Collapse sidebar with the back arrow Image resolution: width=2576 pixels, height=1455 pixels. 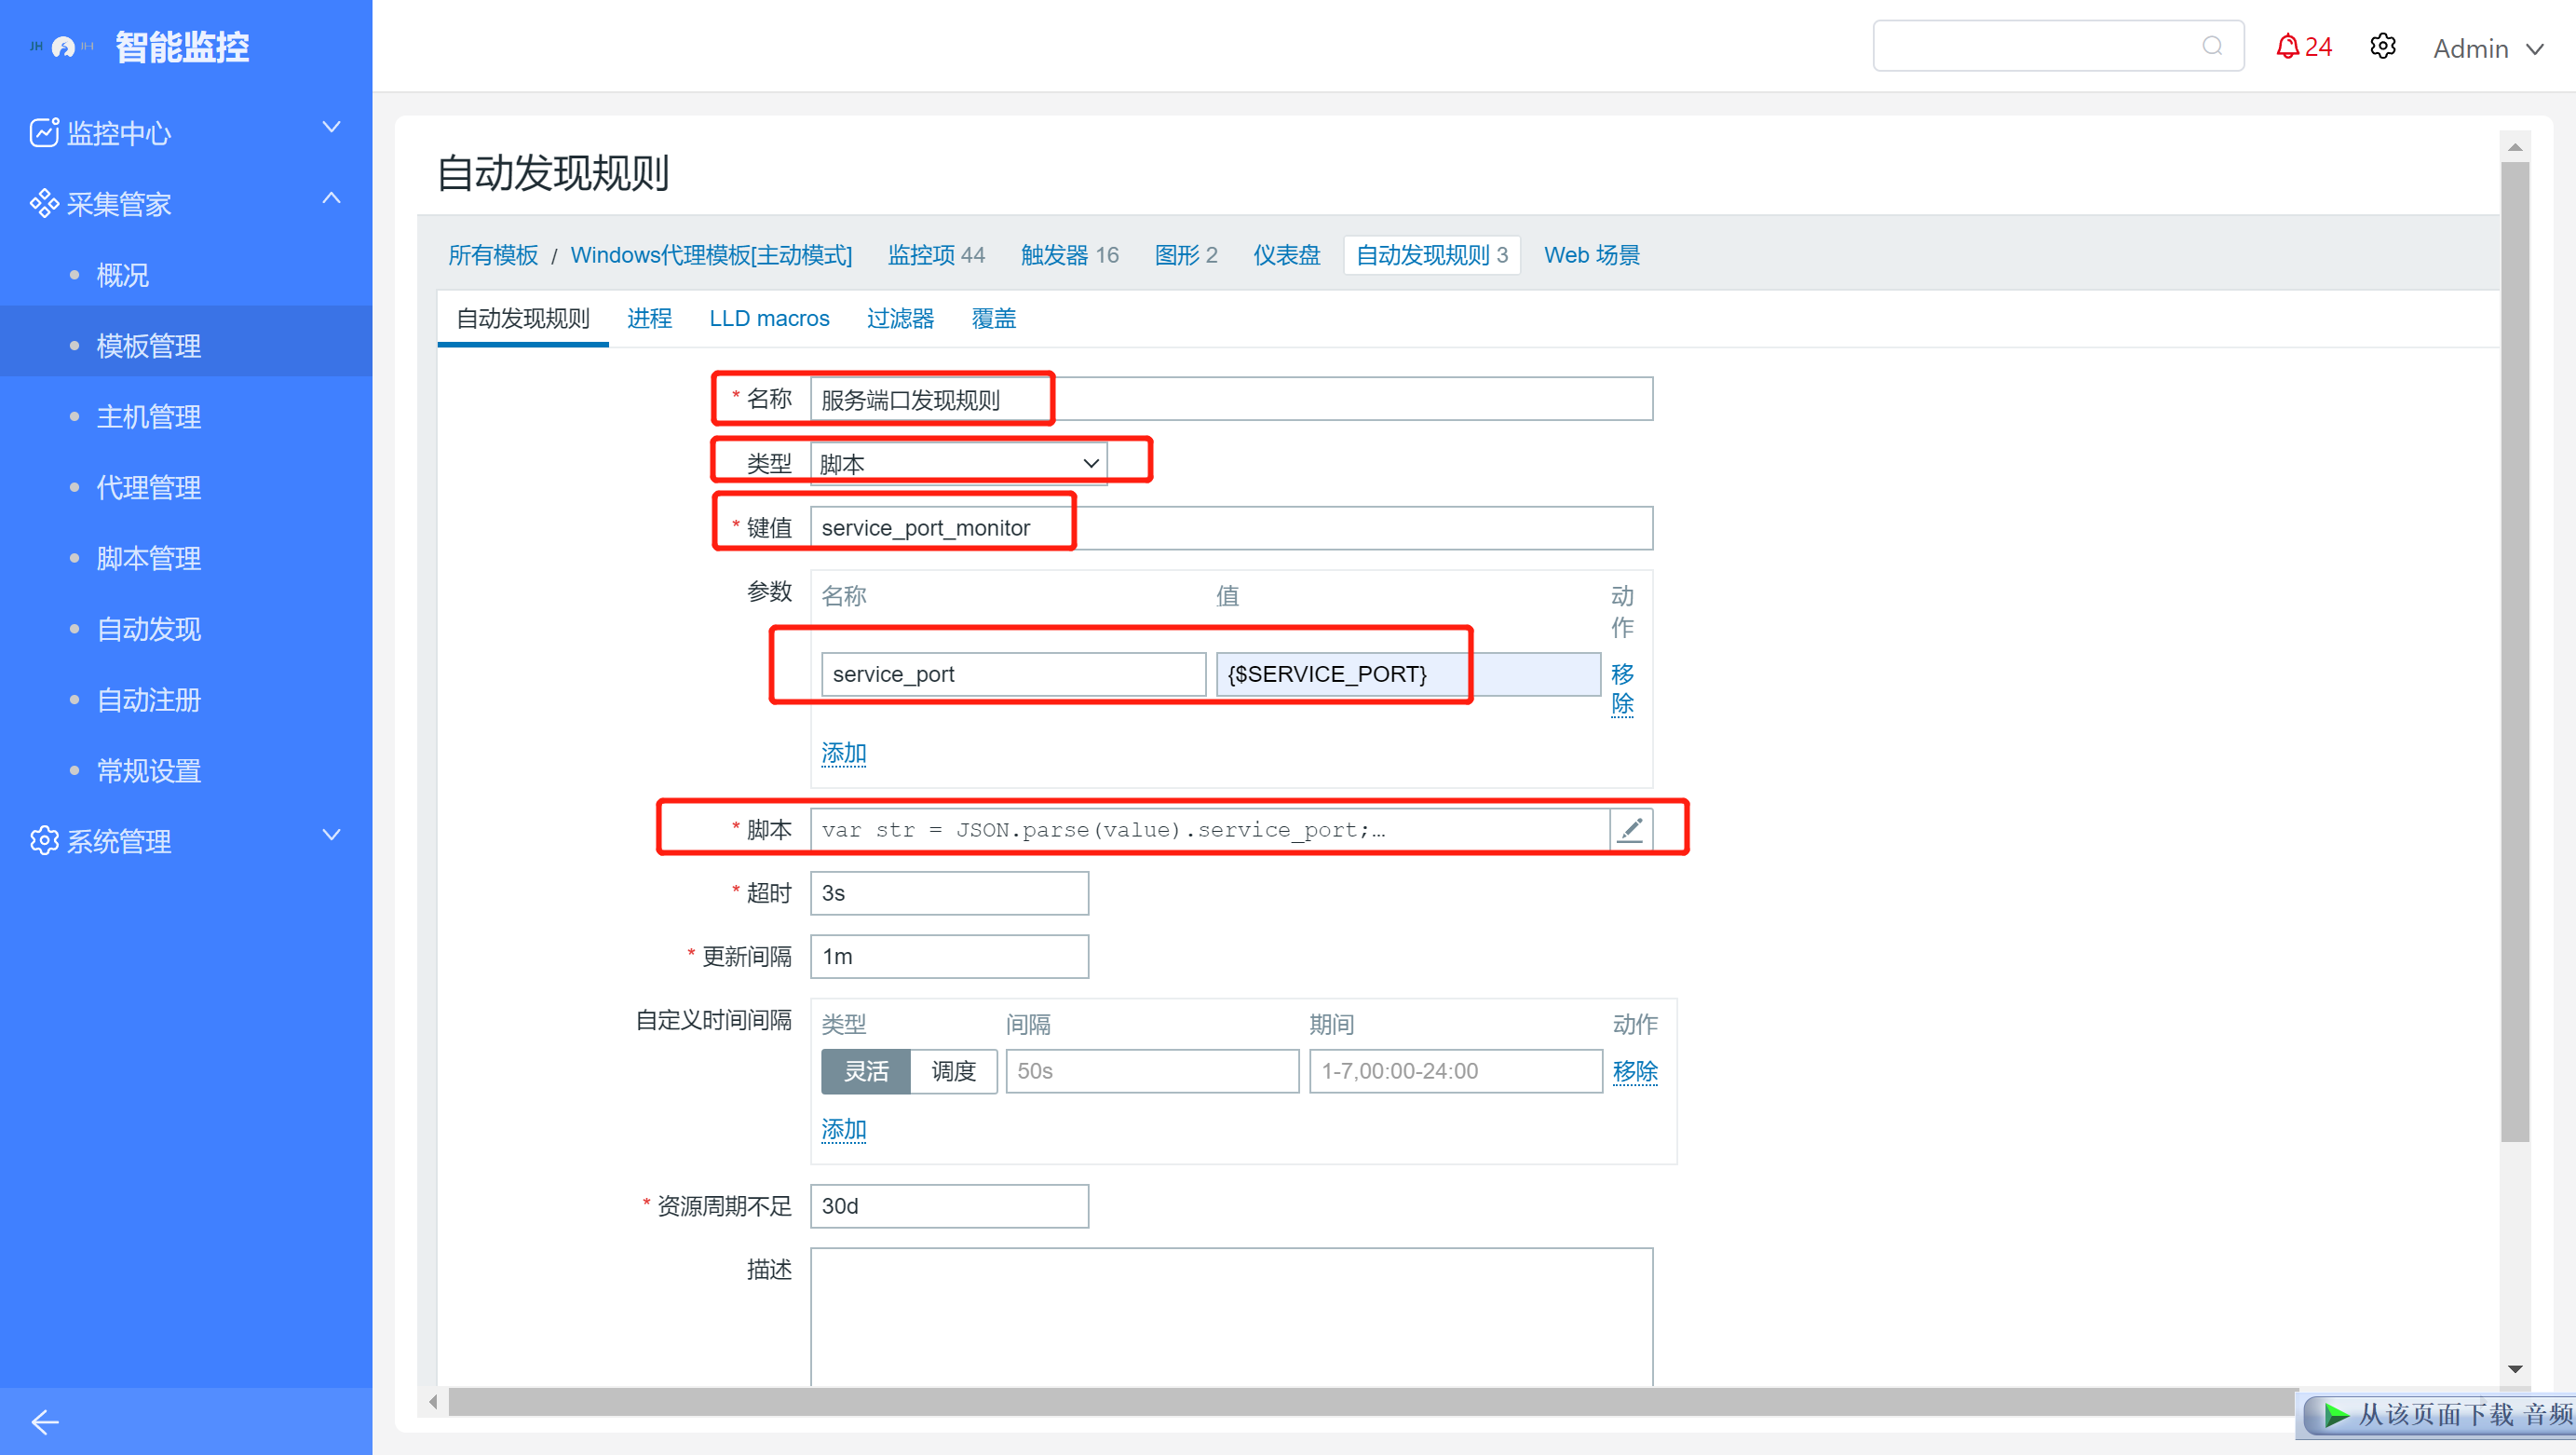pyautogui.click(x=45, y=1421)
